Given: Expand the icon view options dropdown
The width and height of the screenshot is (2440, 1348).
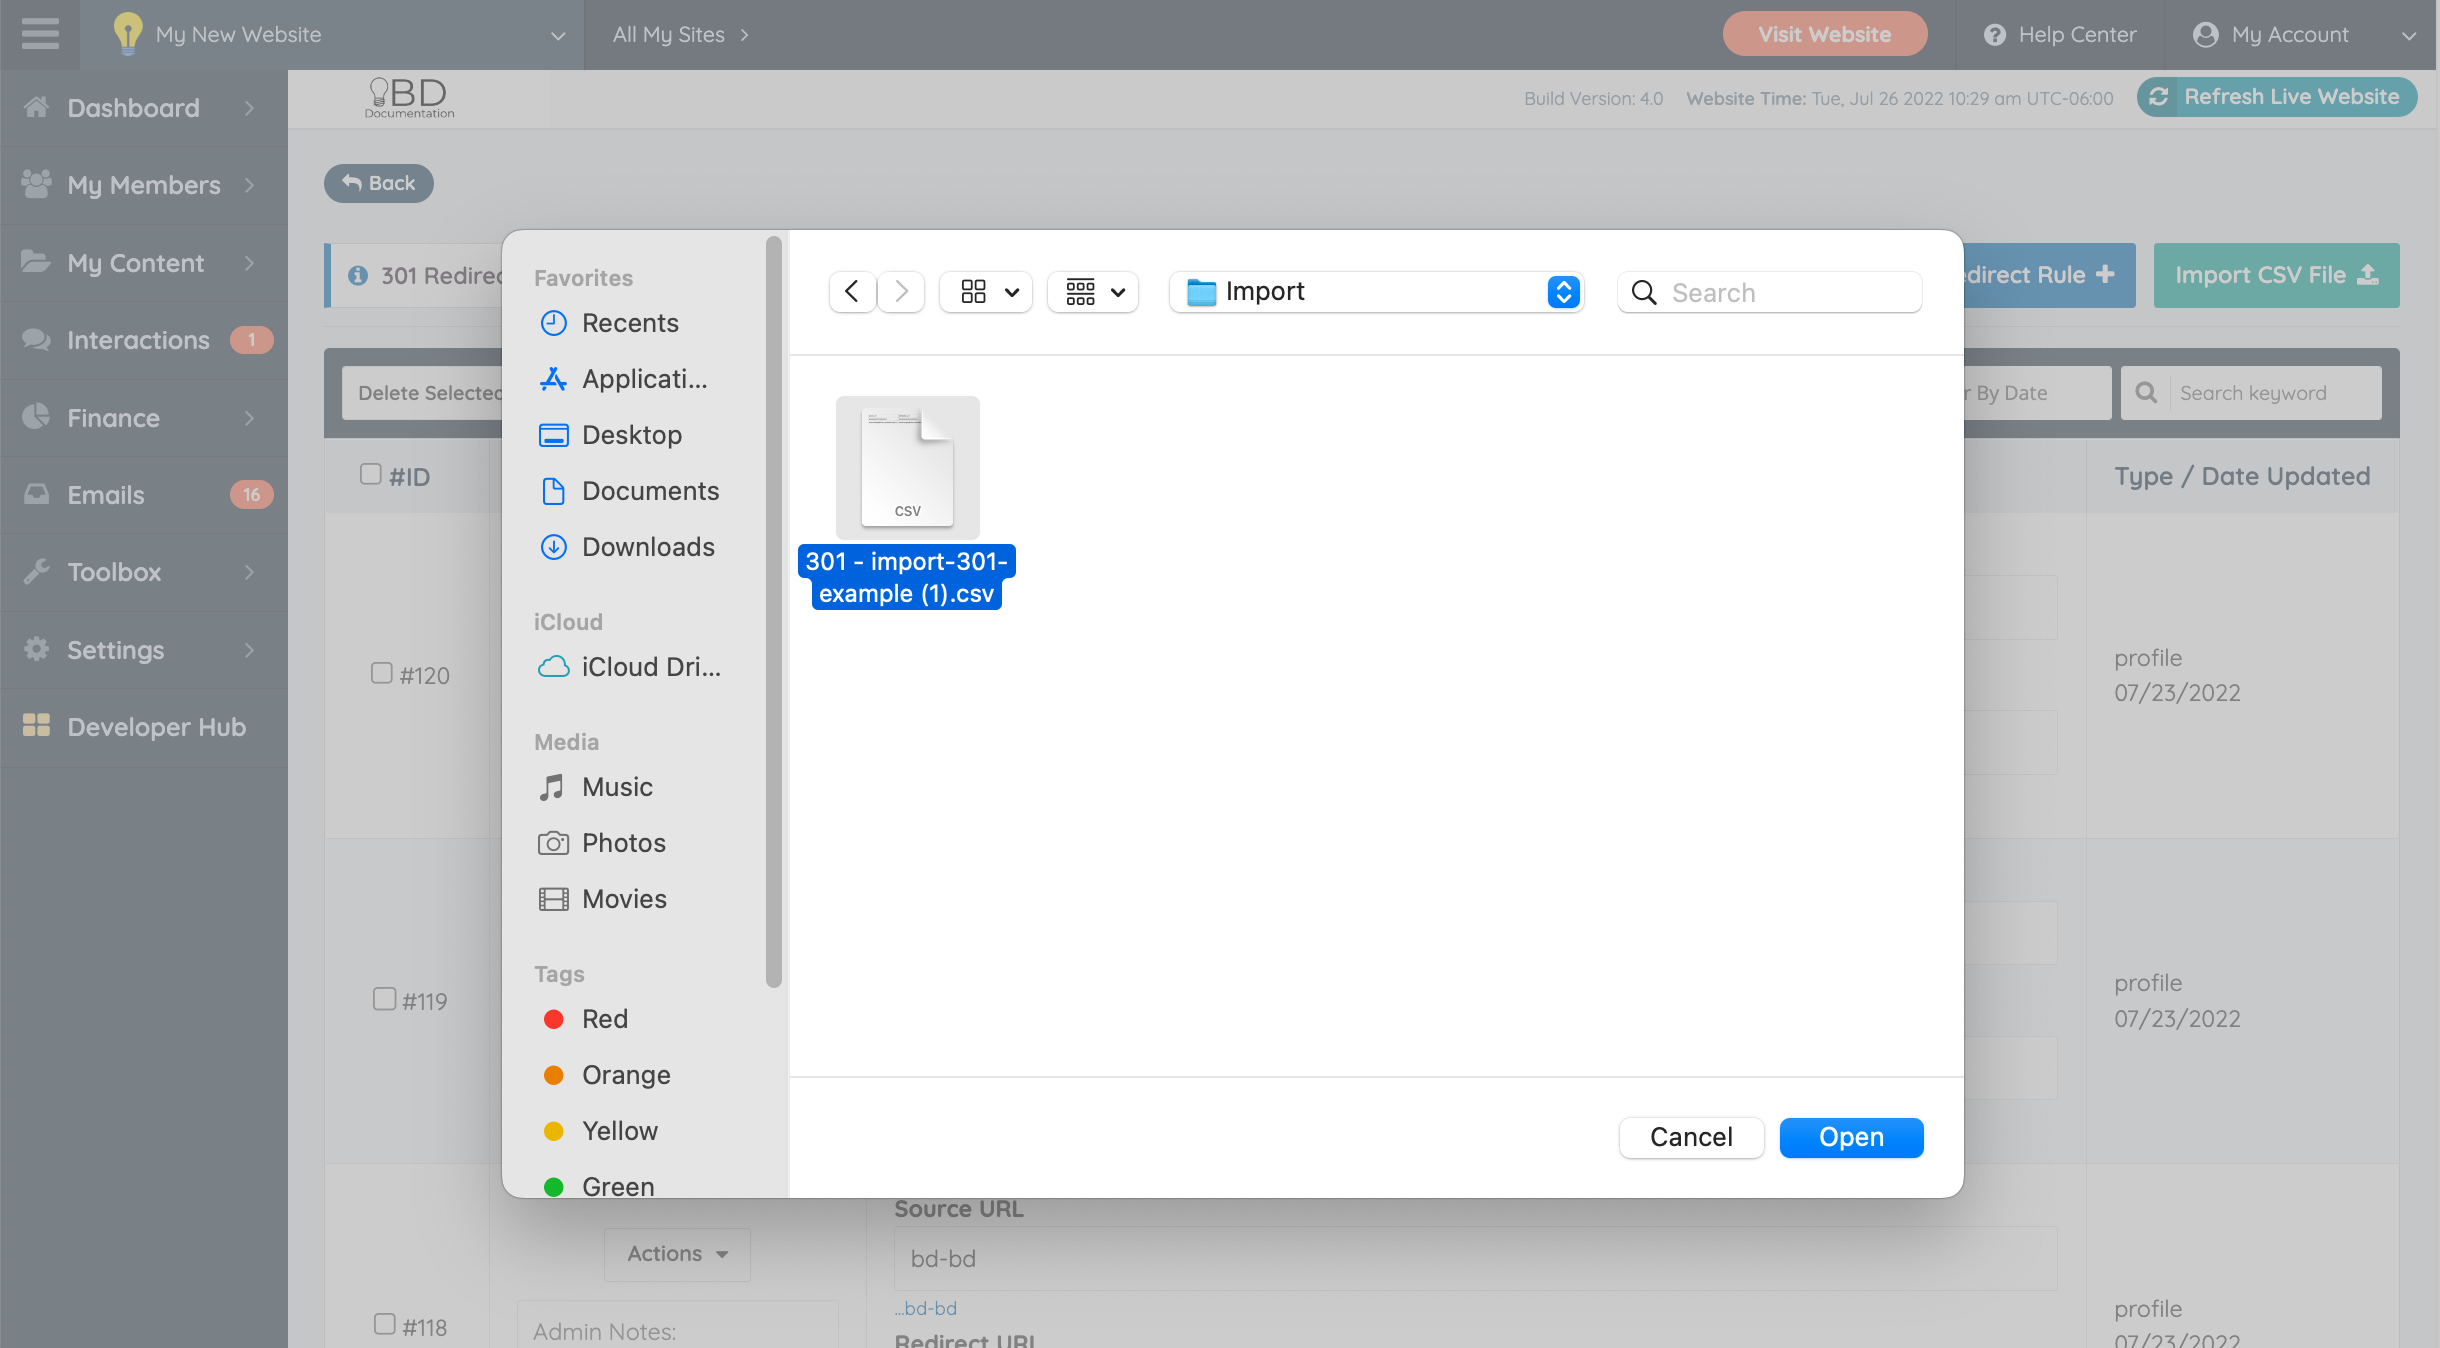Looking at the screenshot, I should click(x=987, y=291).
